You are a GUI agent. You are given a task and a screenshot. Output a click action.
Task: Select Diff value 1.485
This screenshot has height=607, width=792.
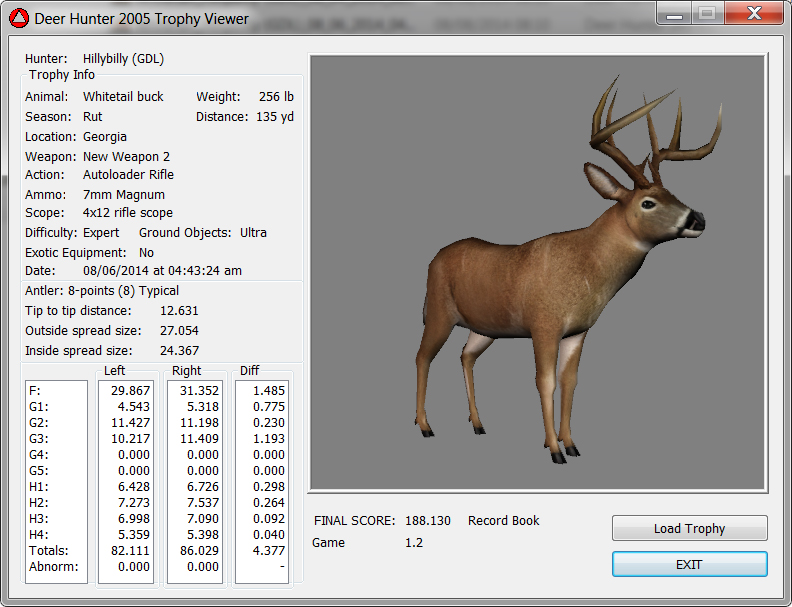click(268, 390)
